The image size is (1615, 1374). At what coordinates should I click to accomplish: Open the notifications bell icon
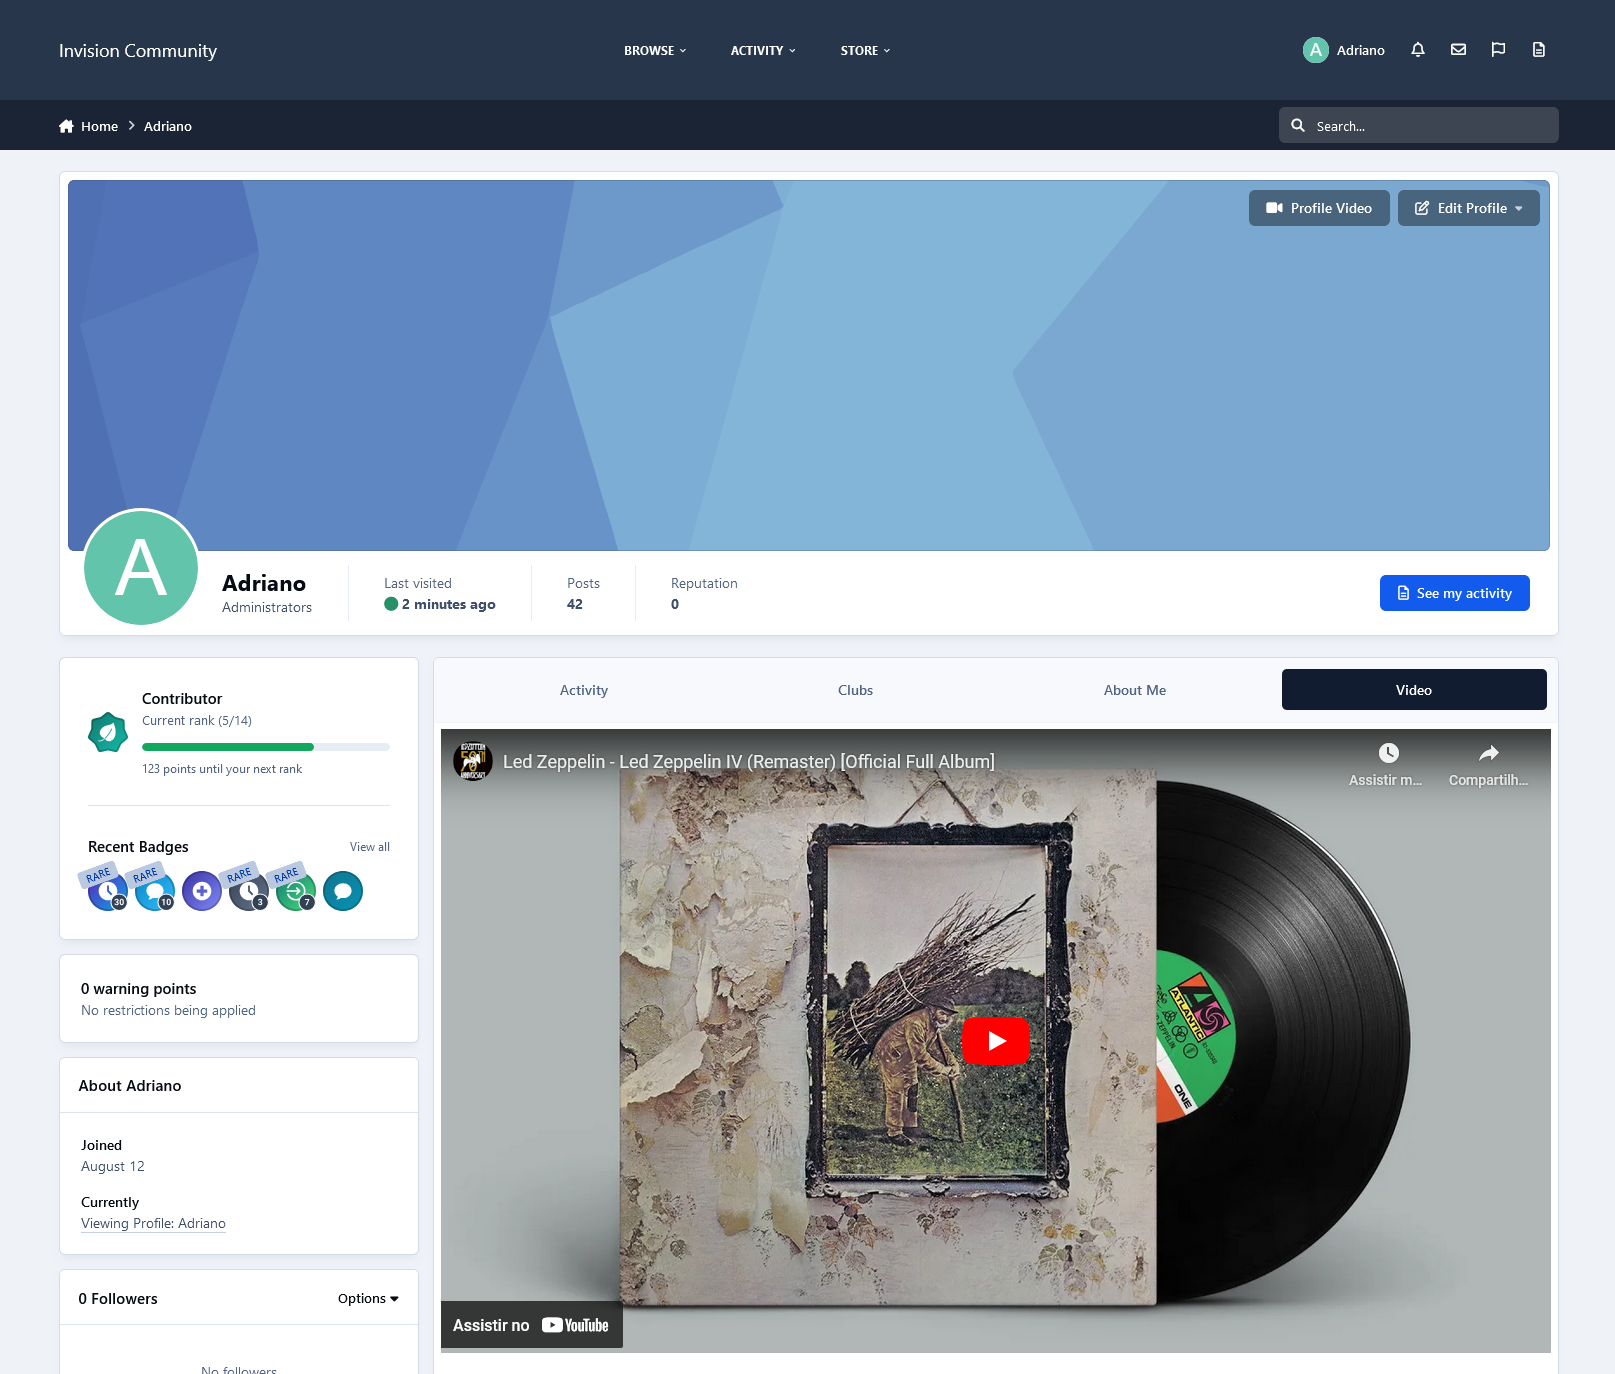coord(1417,50)
